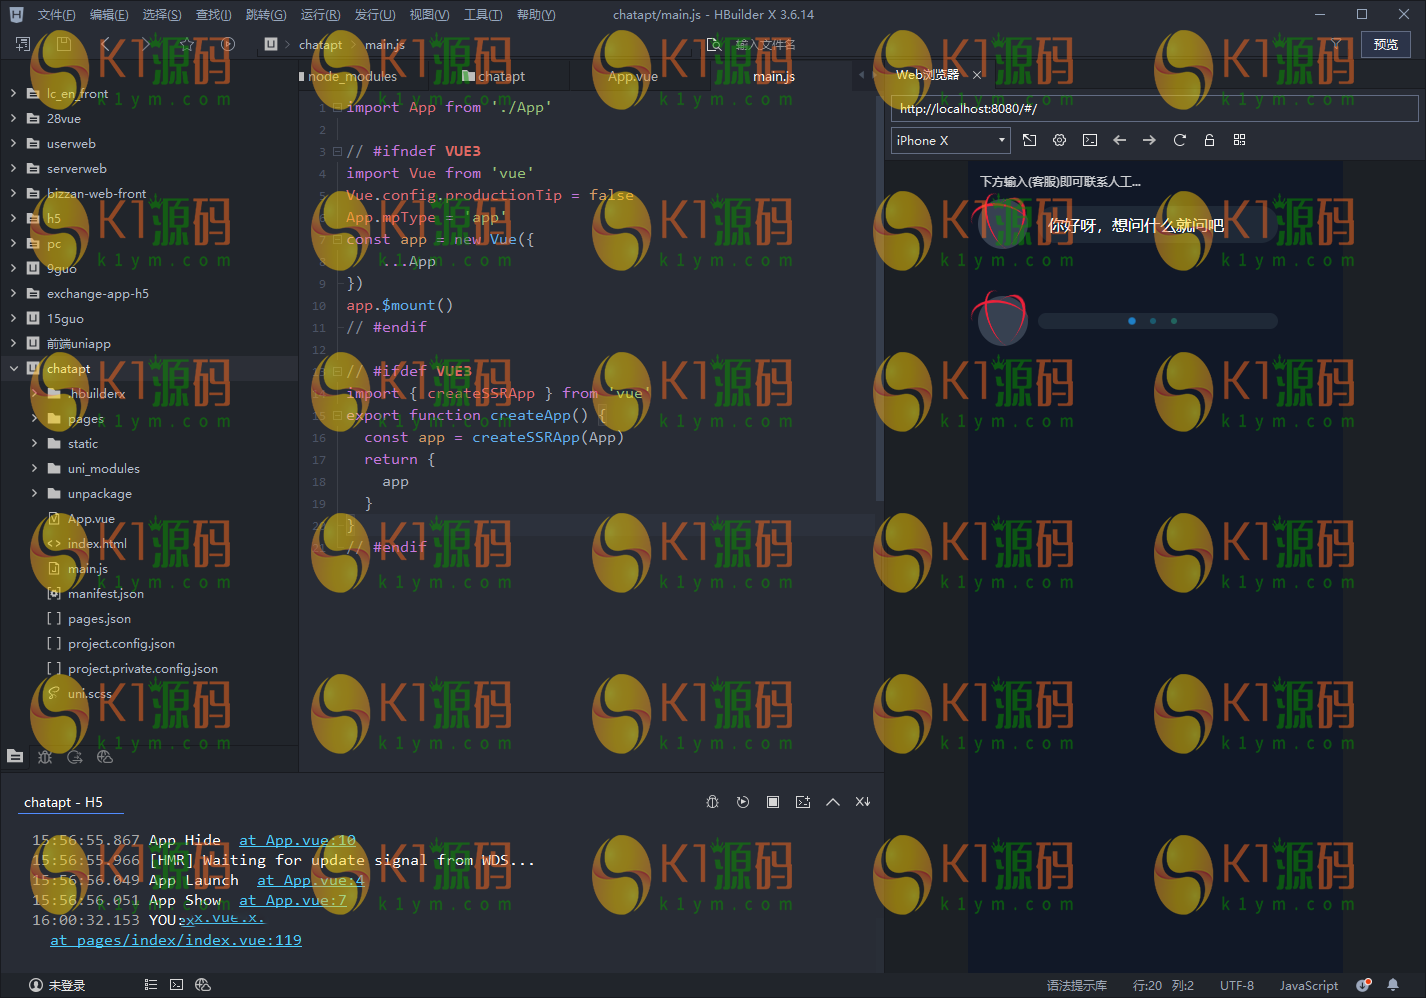Refresh the built-in browser page
The height and width of the screenshot is (998, 1426).
pos(1180,140)
